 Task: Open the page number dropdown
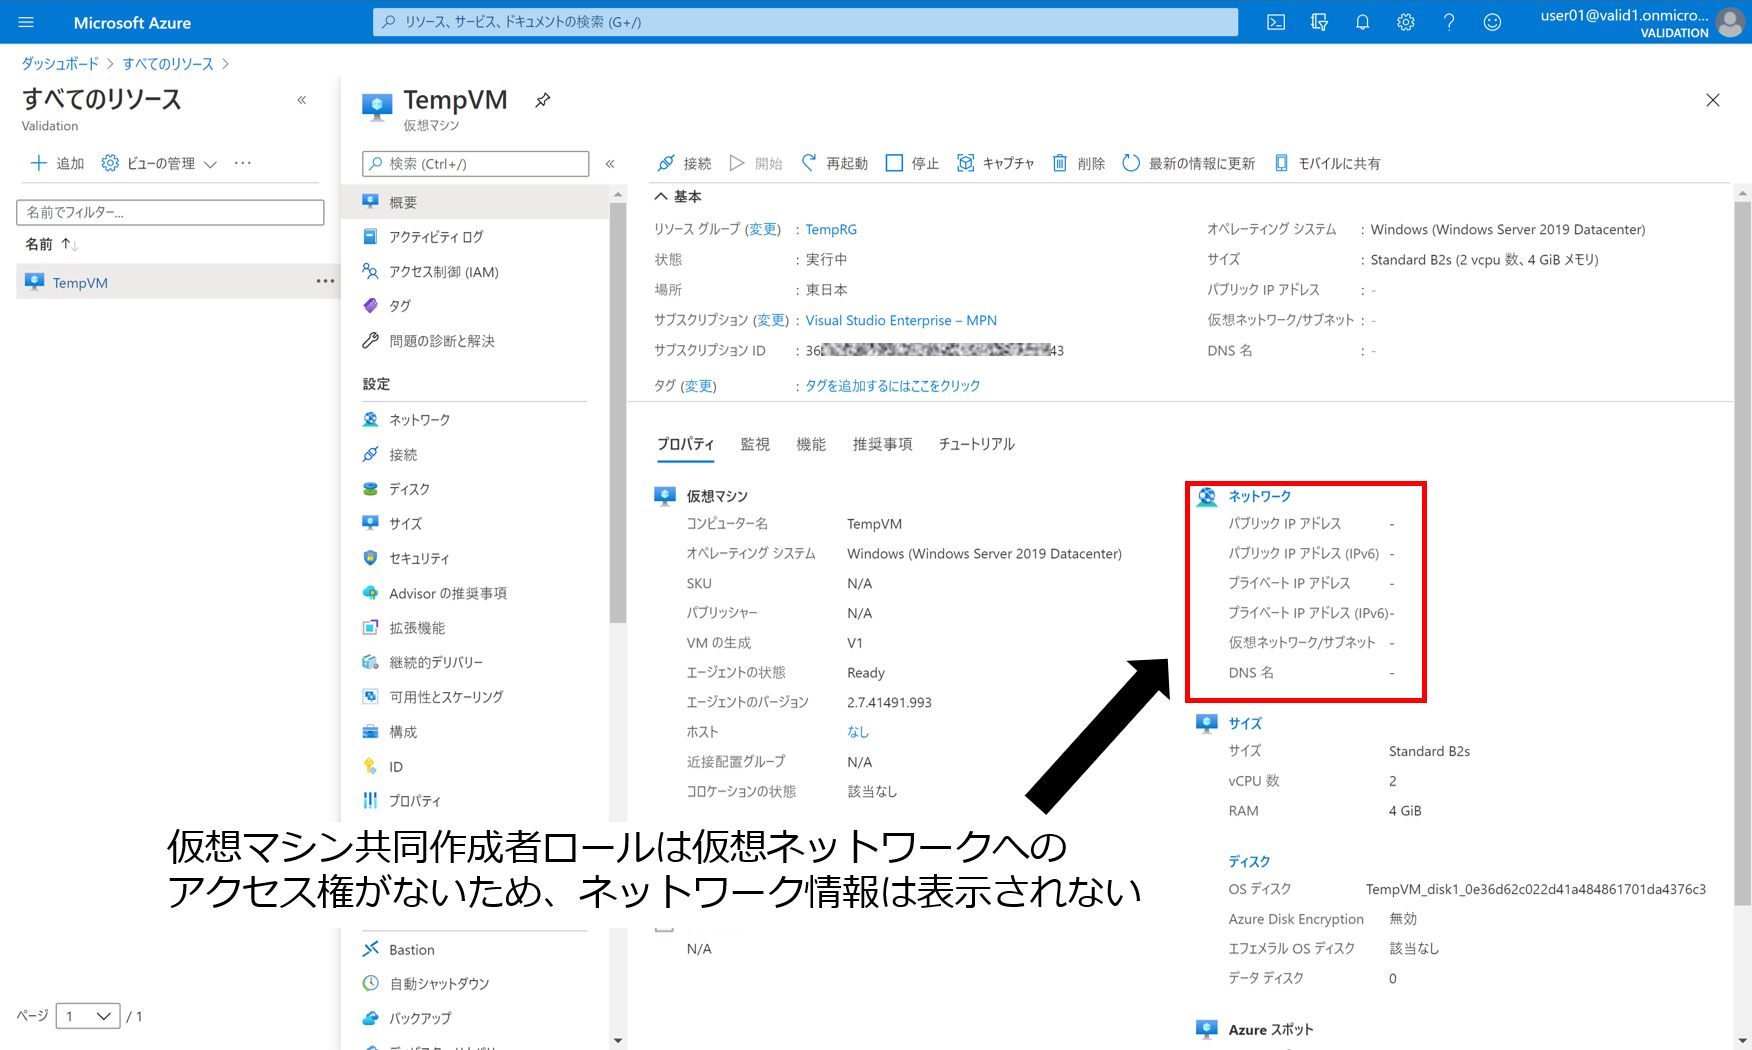88,1016
